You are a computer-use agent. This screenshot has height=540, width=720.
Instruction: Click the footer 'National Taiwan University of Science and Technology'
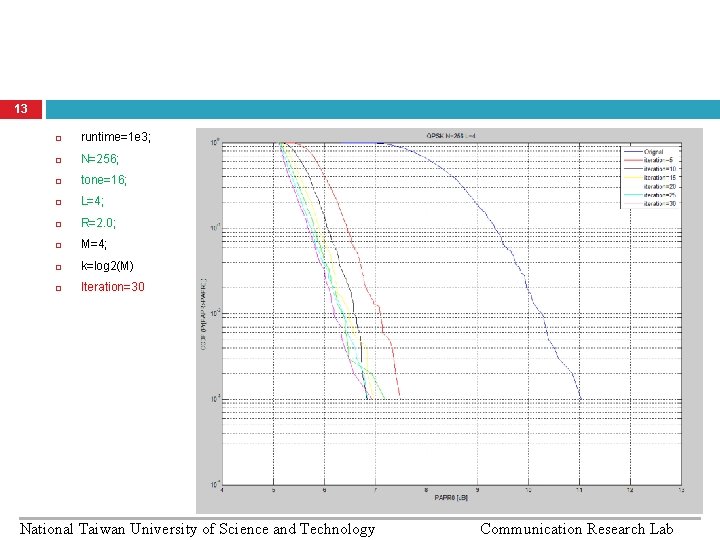pyautogui.click(x=197, y=529)
